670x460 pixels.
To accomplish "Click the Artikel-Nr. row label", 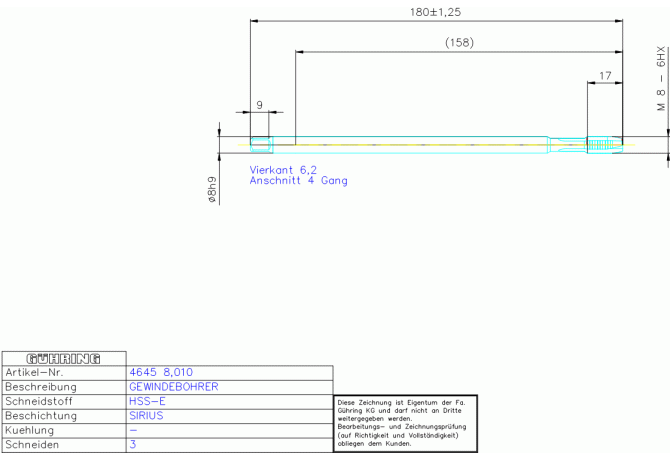I will pos(36,371).
